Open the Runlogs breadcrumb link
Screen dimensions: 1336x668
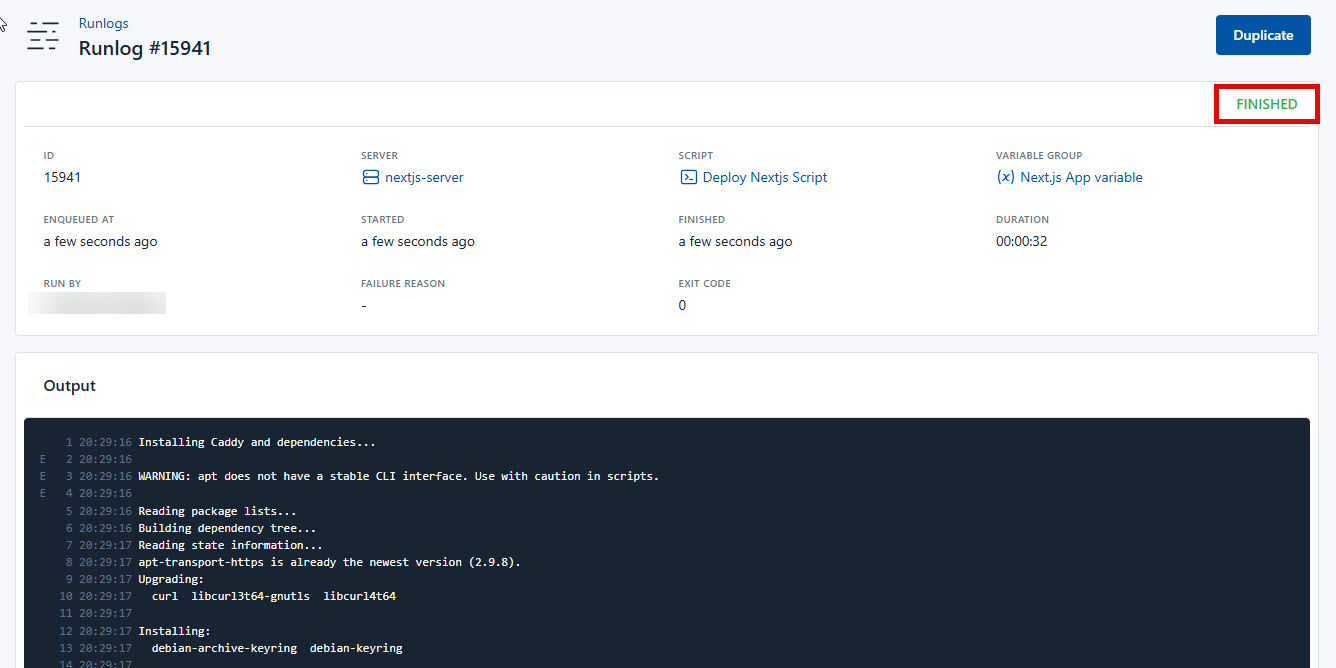(103, 22)
